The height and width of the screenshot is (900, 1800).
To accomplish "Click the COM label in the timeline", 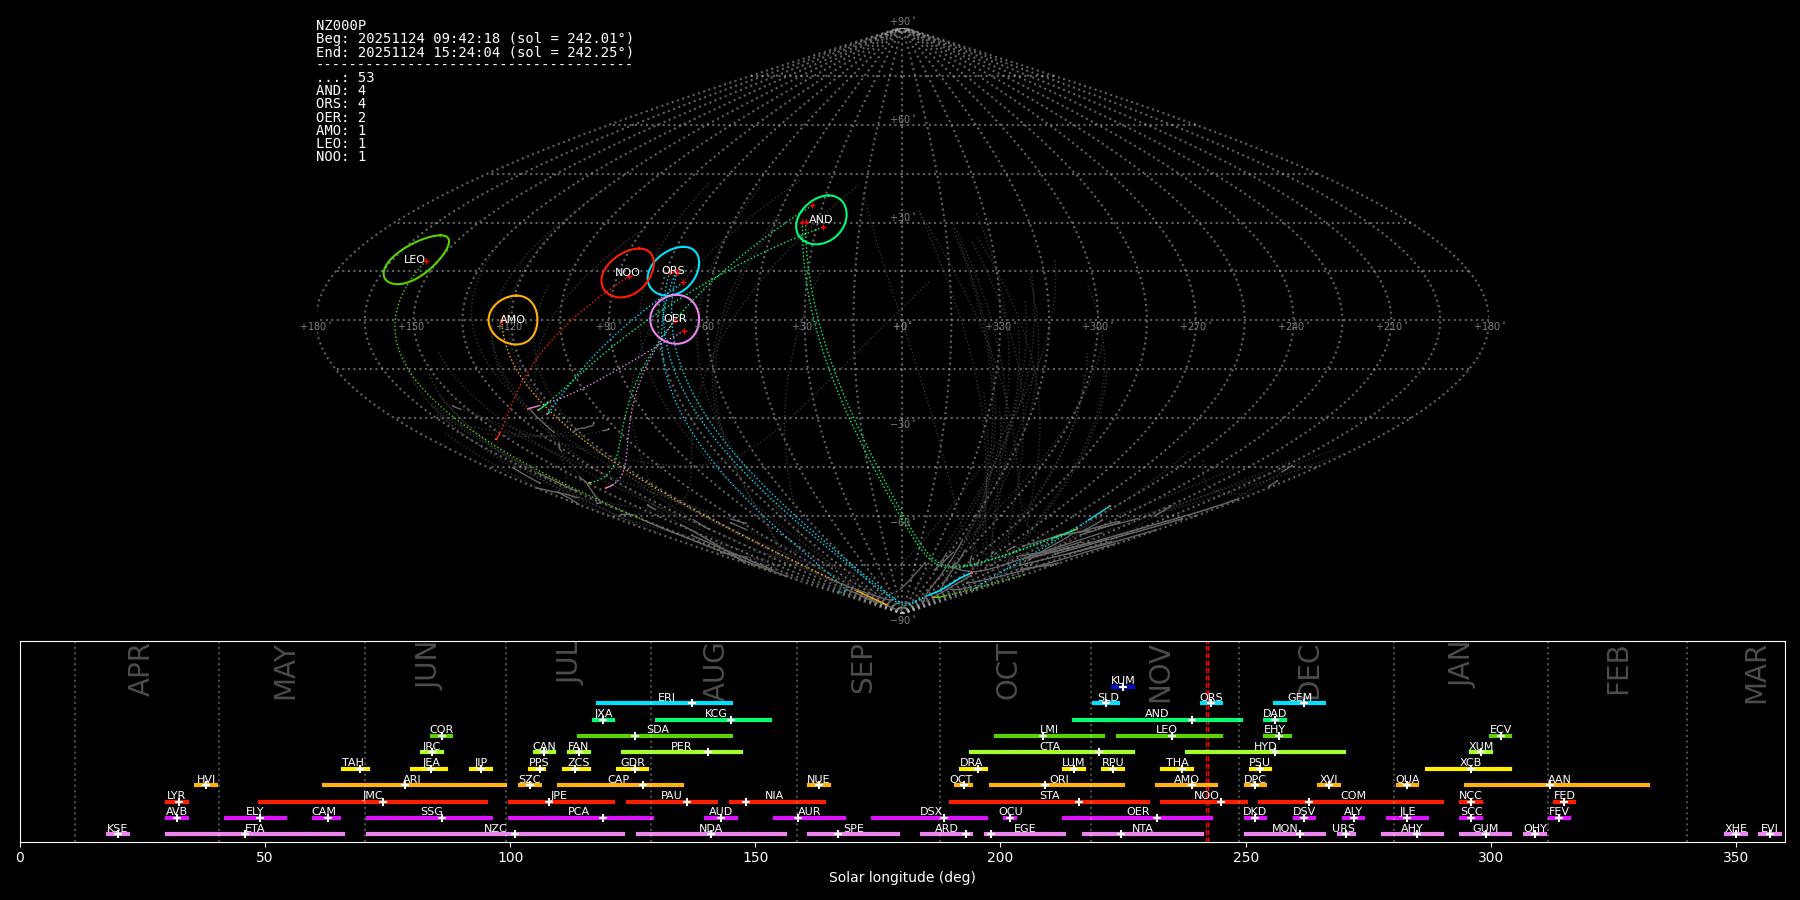I will point(1354,796).
